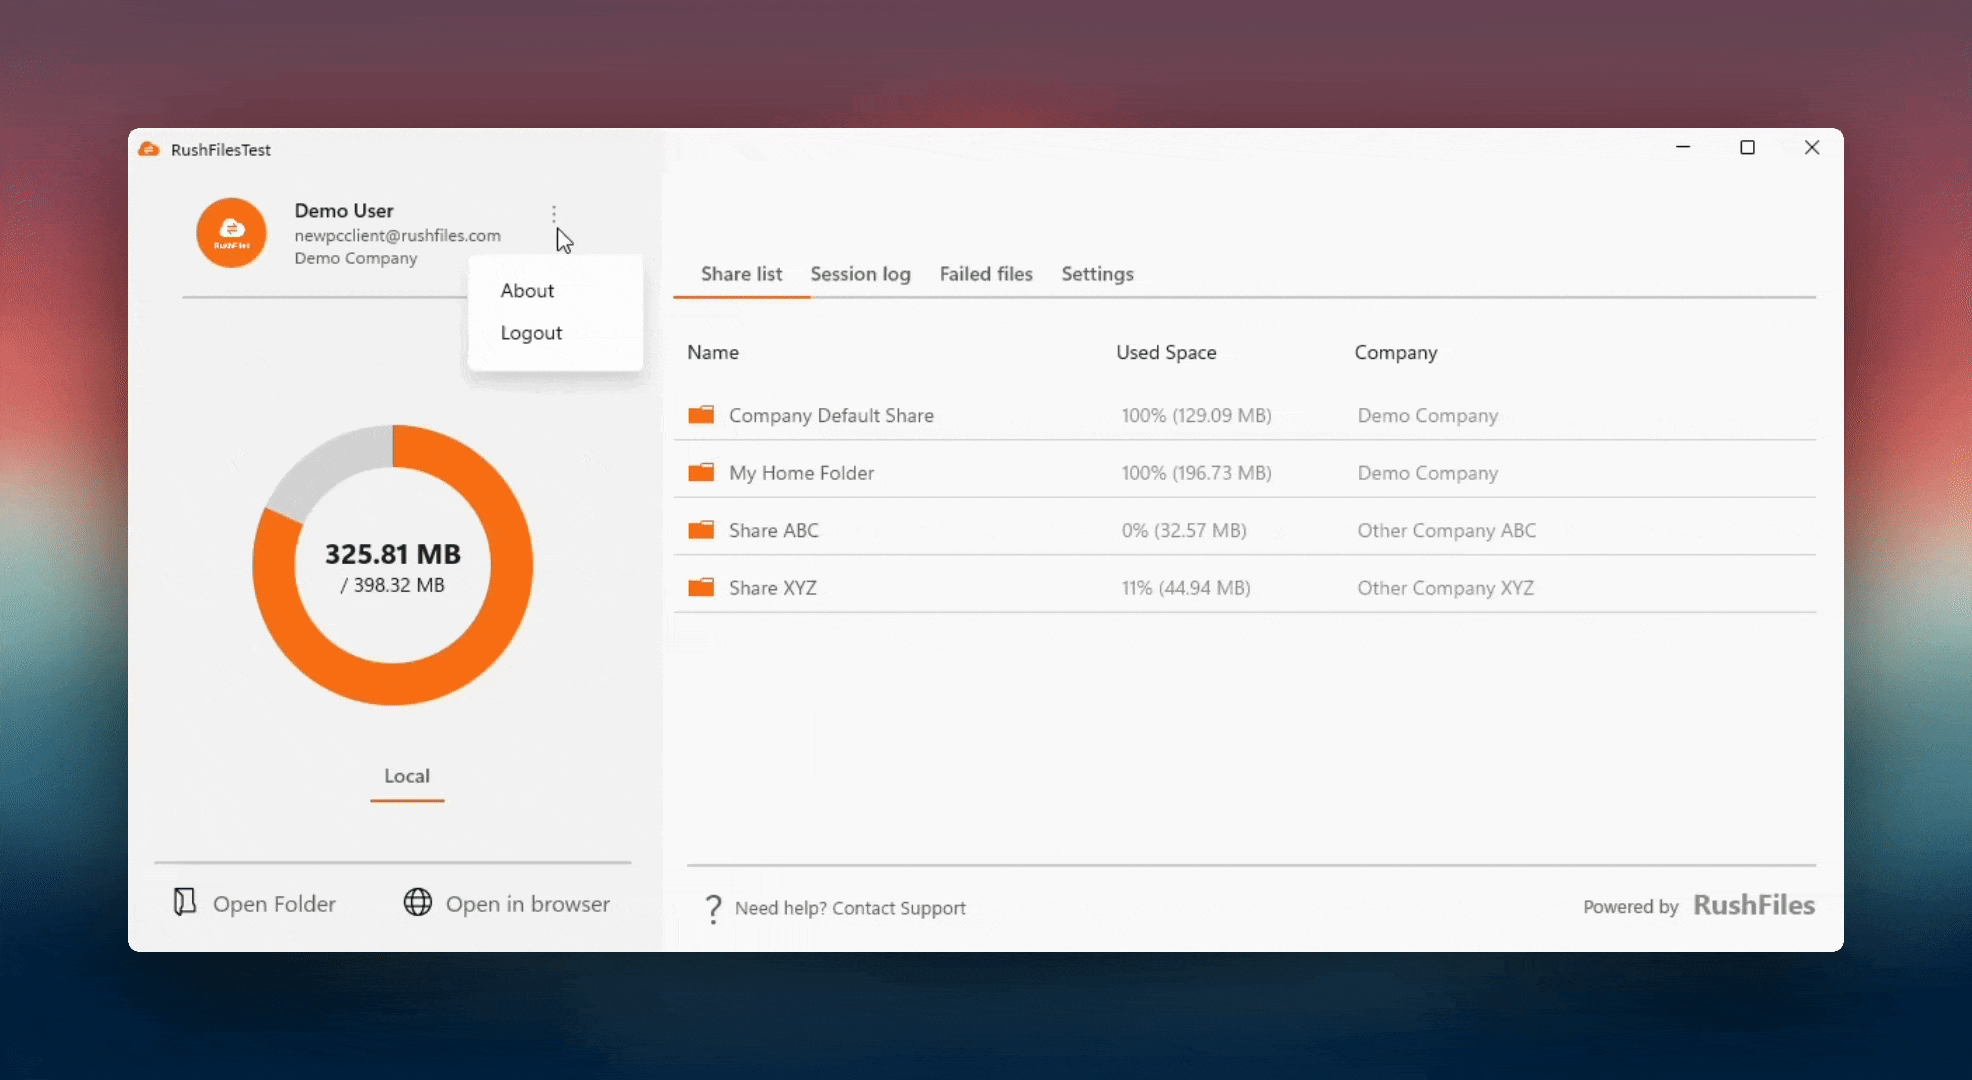Click the globe icon for browser
Screen dimensions: 1972x1080
418,902
